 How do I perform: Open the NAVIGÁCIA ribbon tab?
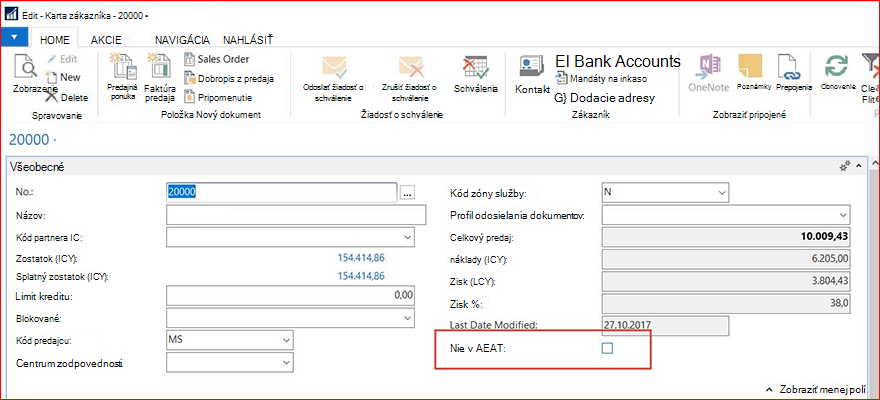pos(182,40)
